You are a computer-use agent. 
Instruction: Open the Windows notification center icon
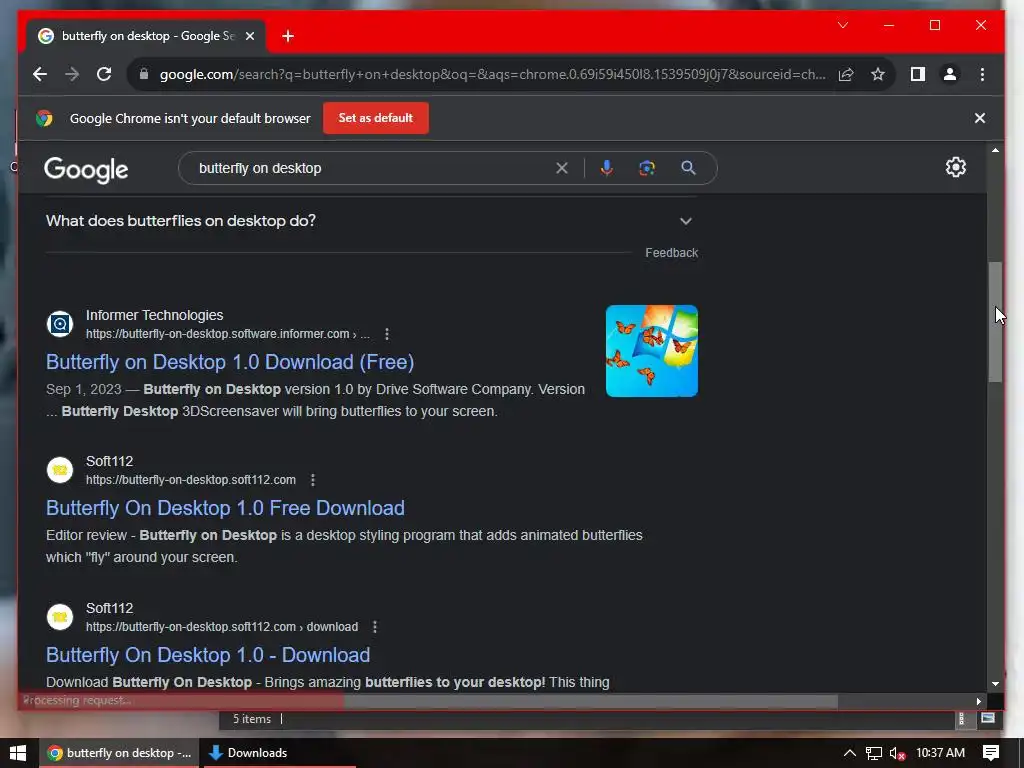[x=991, y=753]
